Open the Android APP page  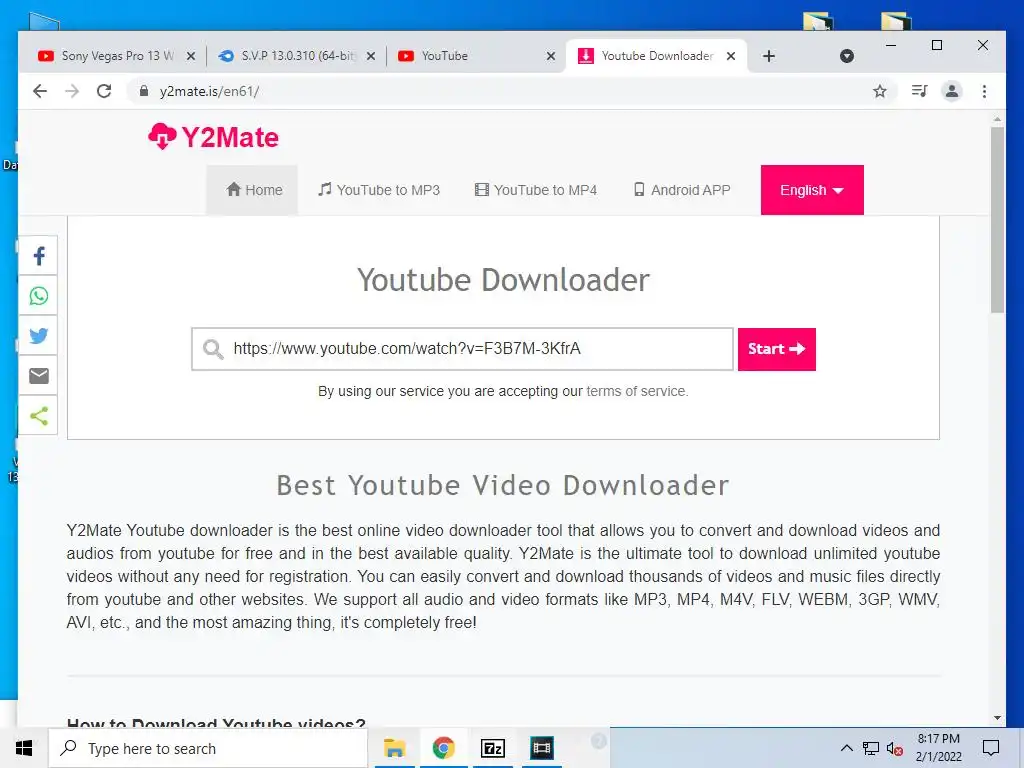click(682, 190)
